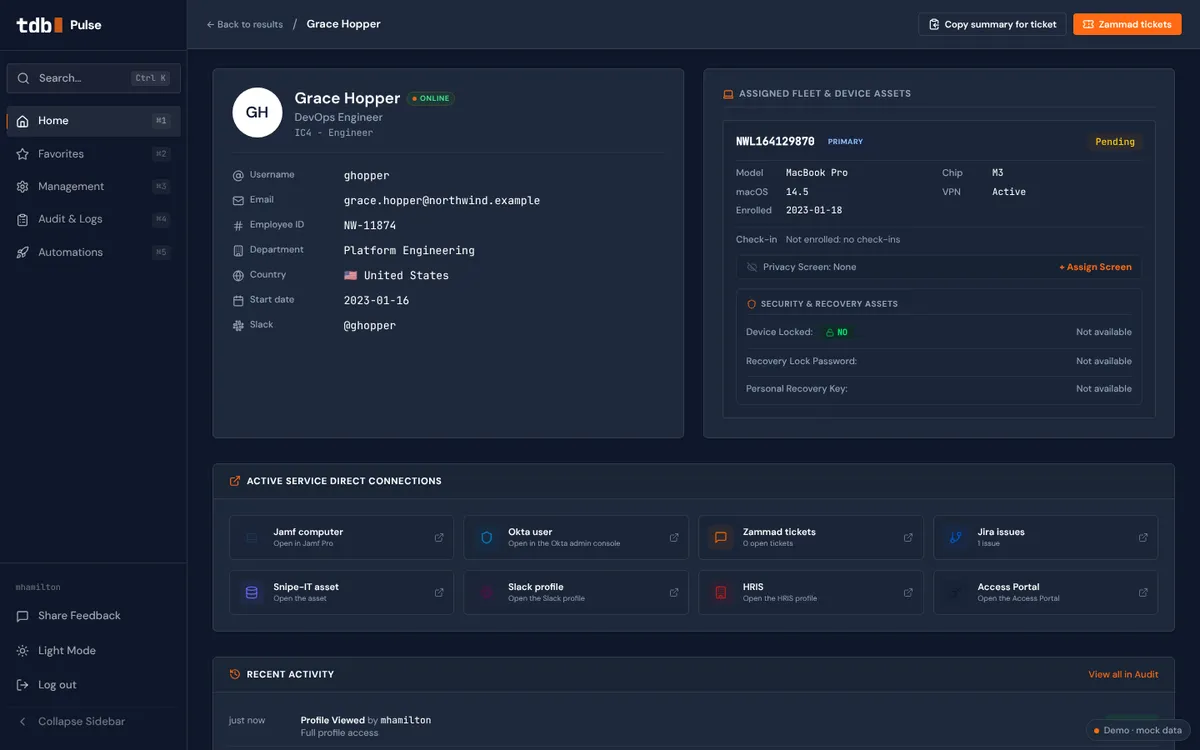Click the Okta shield icon
The width and height of the screenshot is (1200, 750).
(487, 537)
